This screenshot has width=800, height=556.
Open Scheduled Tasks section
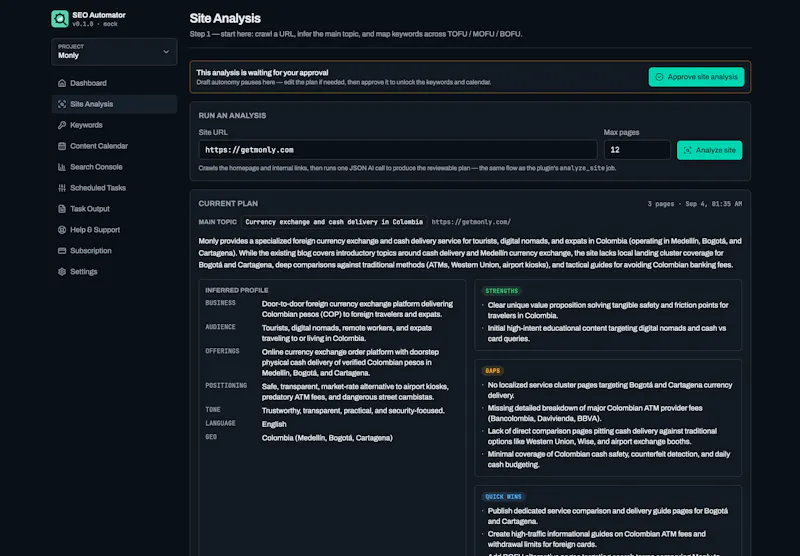click(x=114, y=188)
